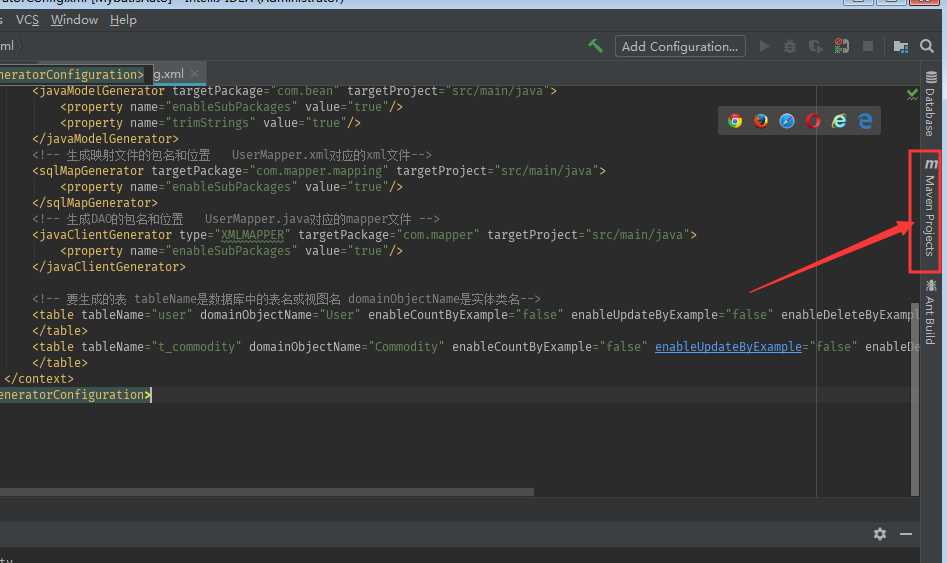
Task: Click the enableUpdateByExample underlined link
Action: click(x=728, y=347)
